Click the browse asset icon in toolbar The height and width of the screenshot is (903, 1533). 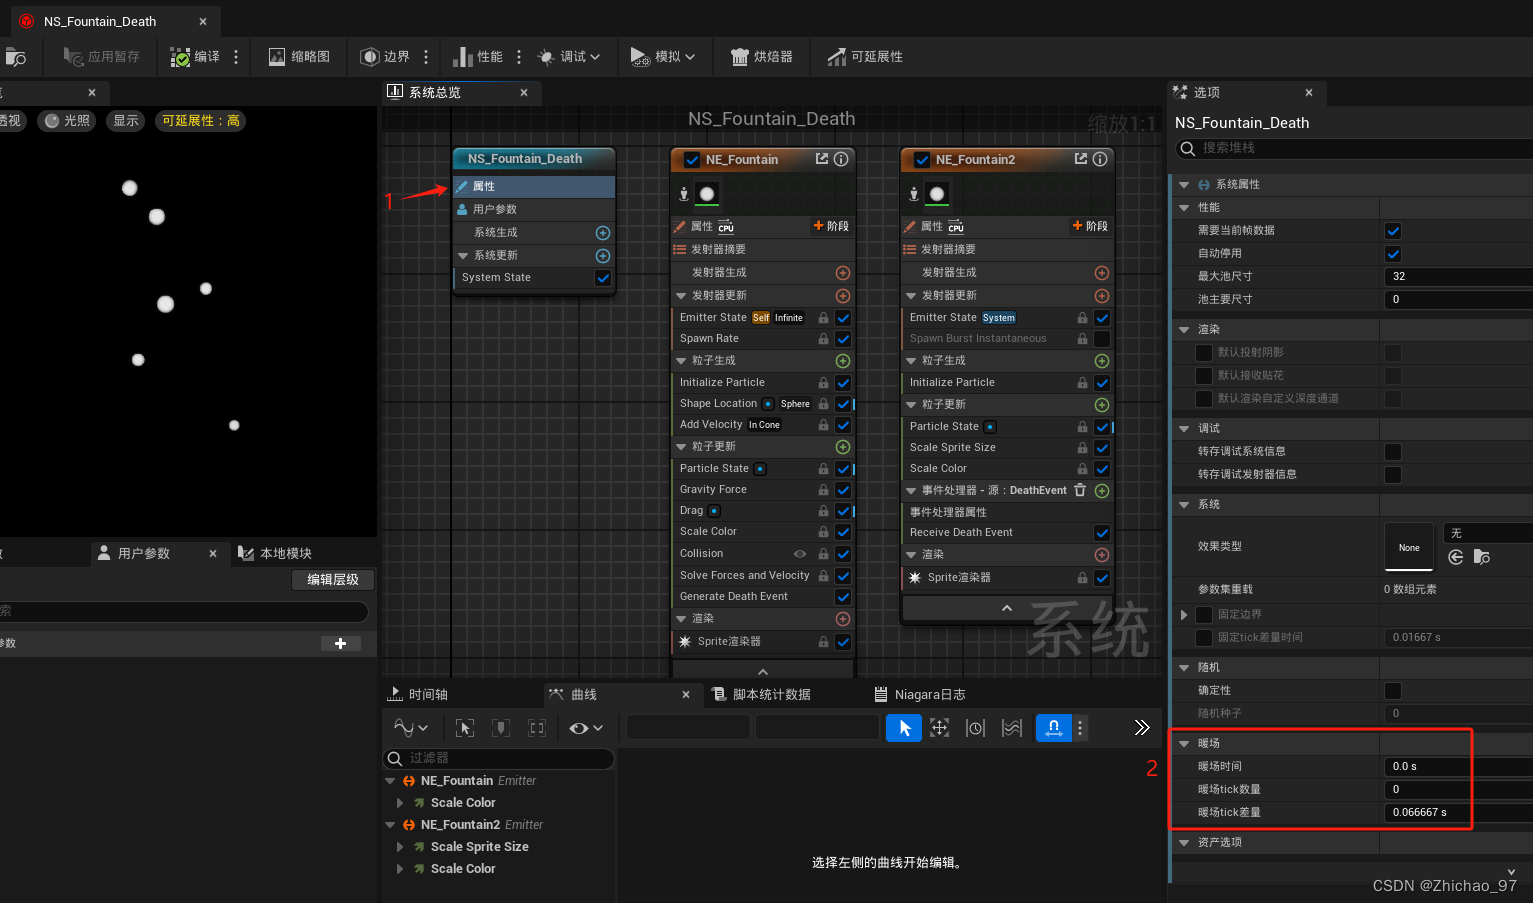[15, 57]
